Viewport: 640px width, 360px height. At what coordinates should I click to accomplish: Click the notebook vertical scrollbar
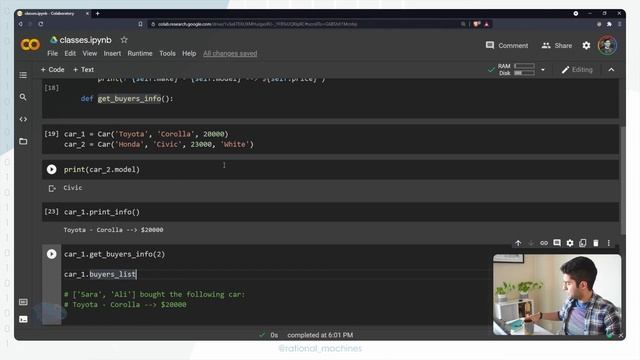[623, 180]
